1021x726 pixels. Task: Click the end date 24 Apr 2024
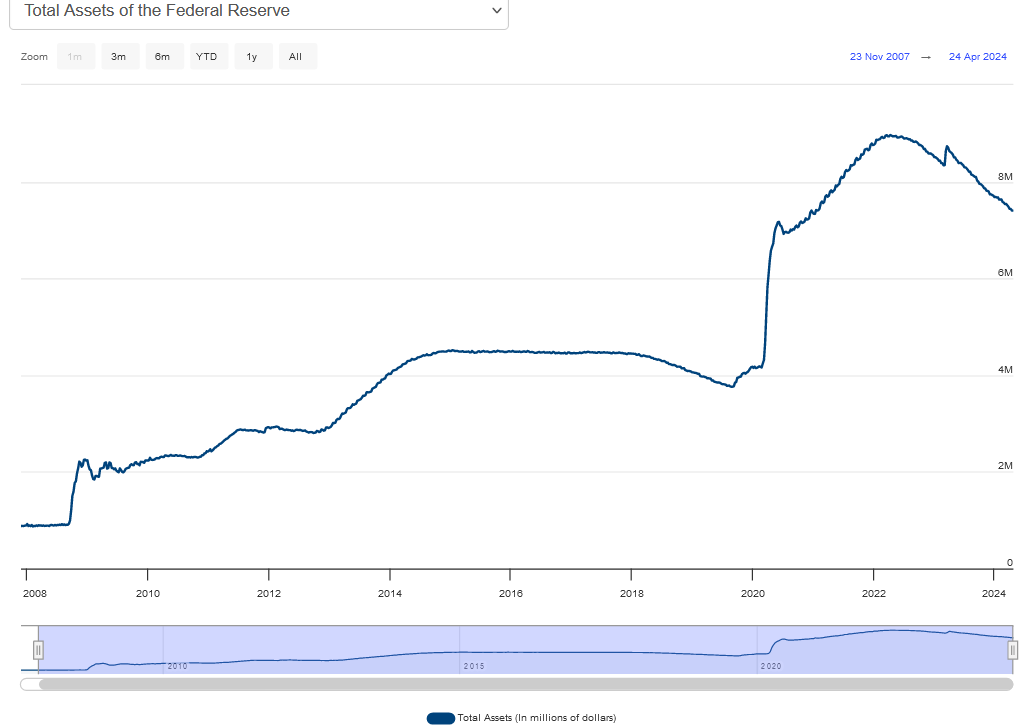[x=977, y=57]
